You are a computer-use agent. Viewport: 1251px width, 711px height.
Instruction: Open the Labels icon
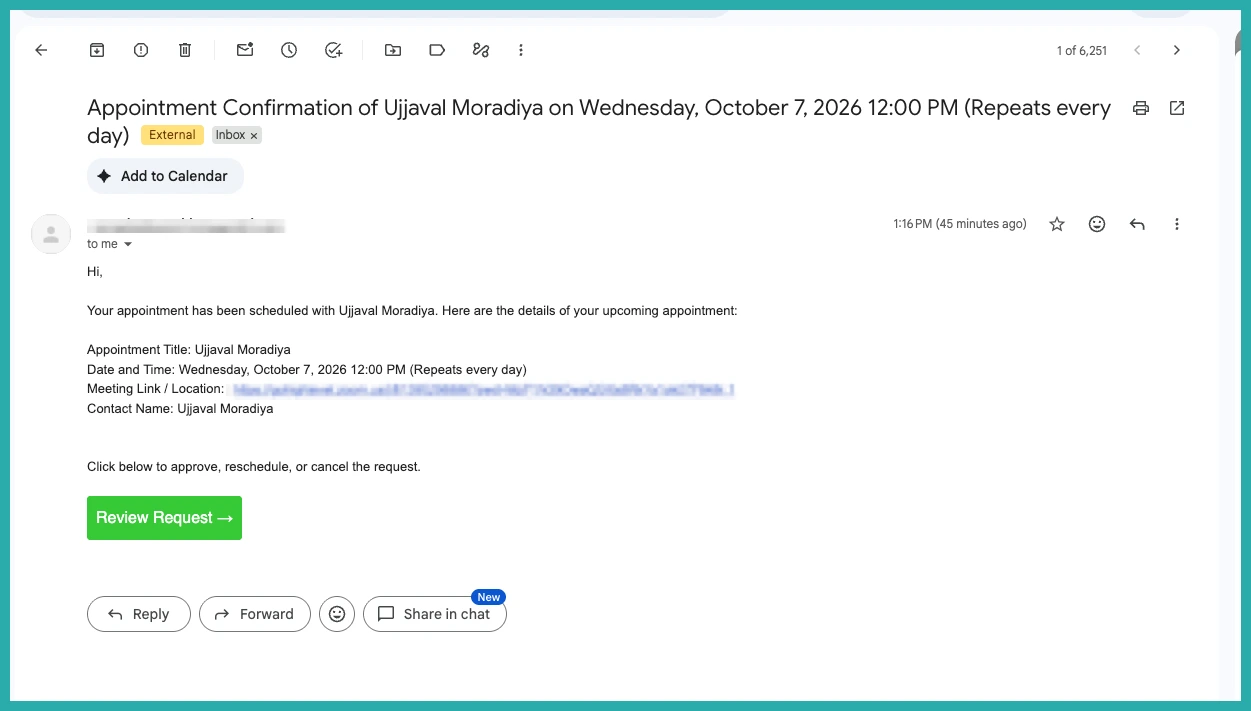click(x=437, y=50)
